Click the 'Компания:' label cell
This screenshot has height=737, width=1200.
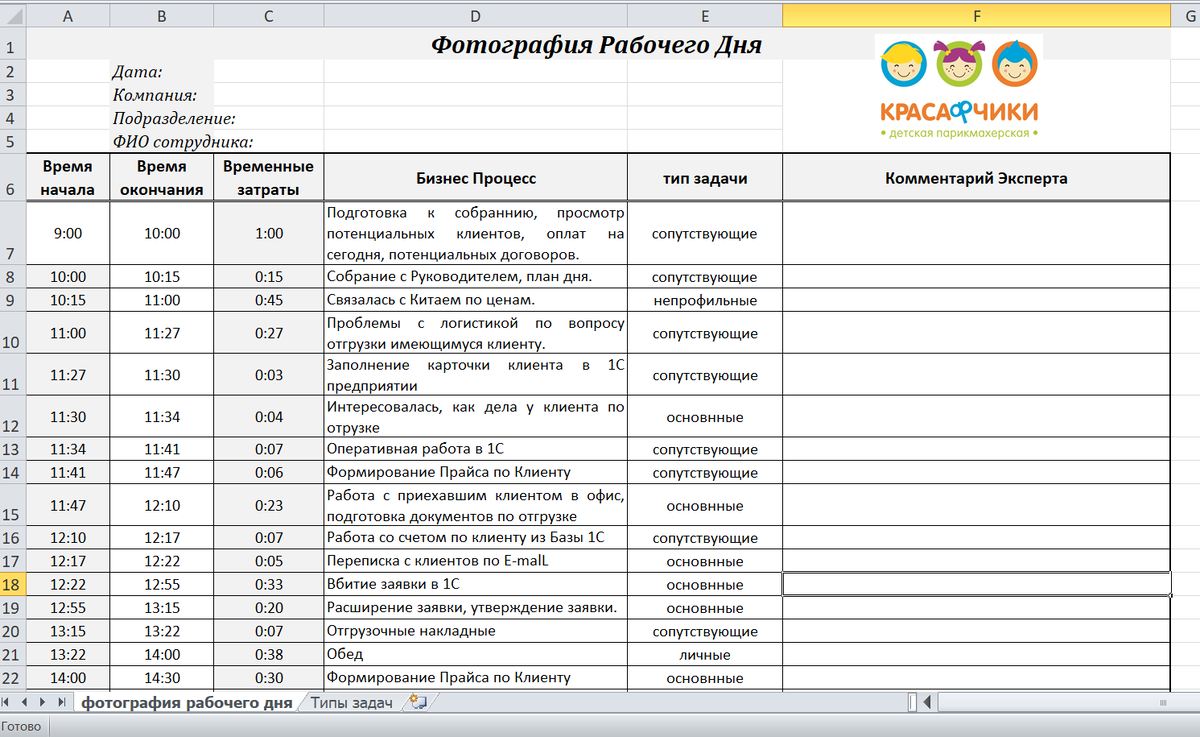pyautogui.click(x=162, y=95)
